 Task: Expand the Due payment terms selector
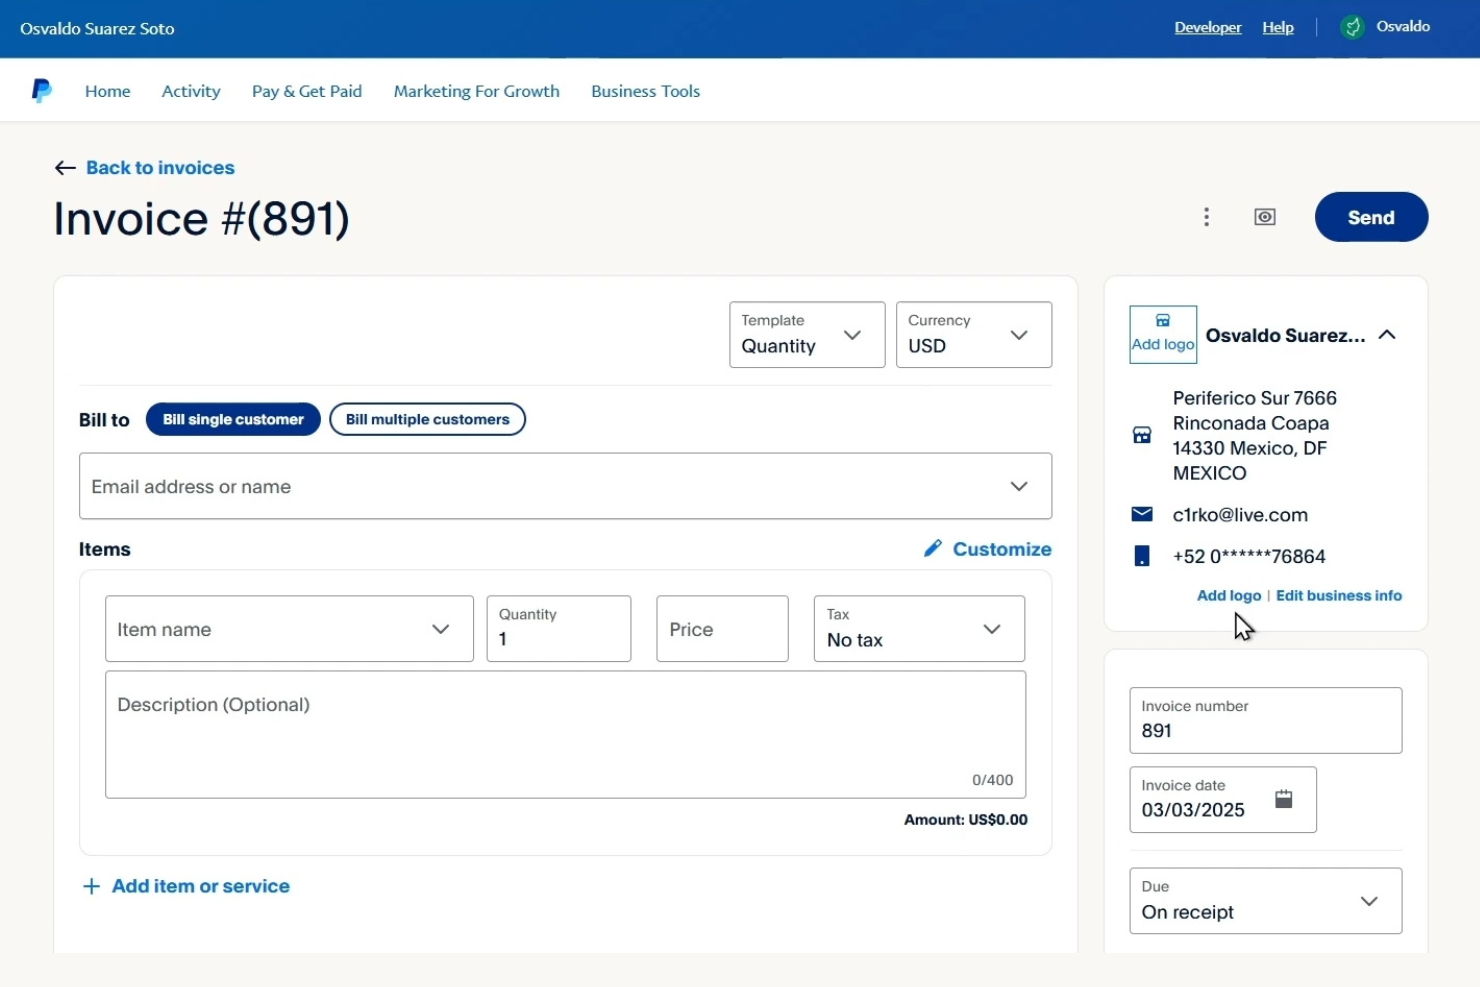(1369, 901)
